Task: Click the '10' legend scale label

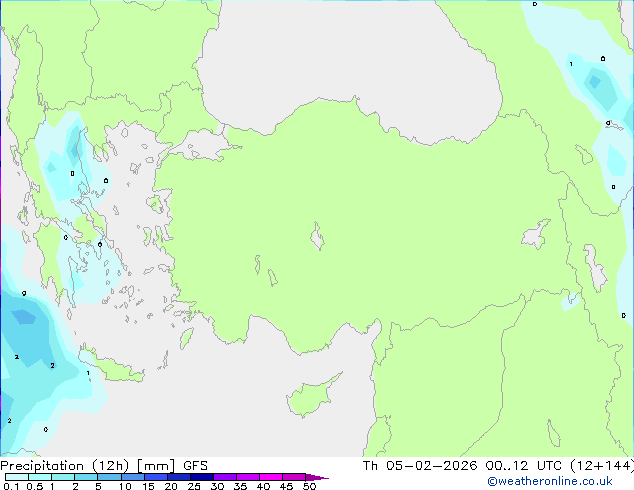Action: (125, 486)
